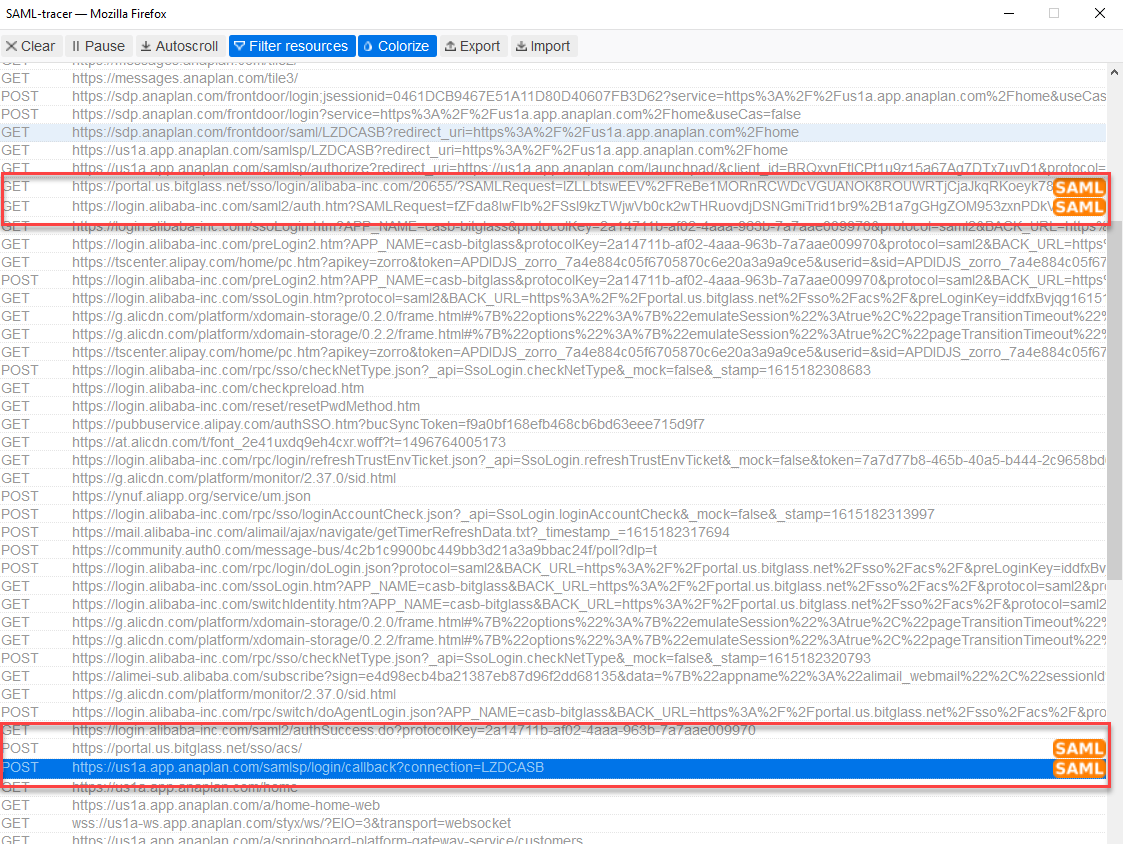Toggle Pause on the trace capture
This screenshot has height=844, width=1123.
point(97,46)
